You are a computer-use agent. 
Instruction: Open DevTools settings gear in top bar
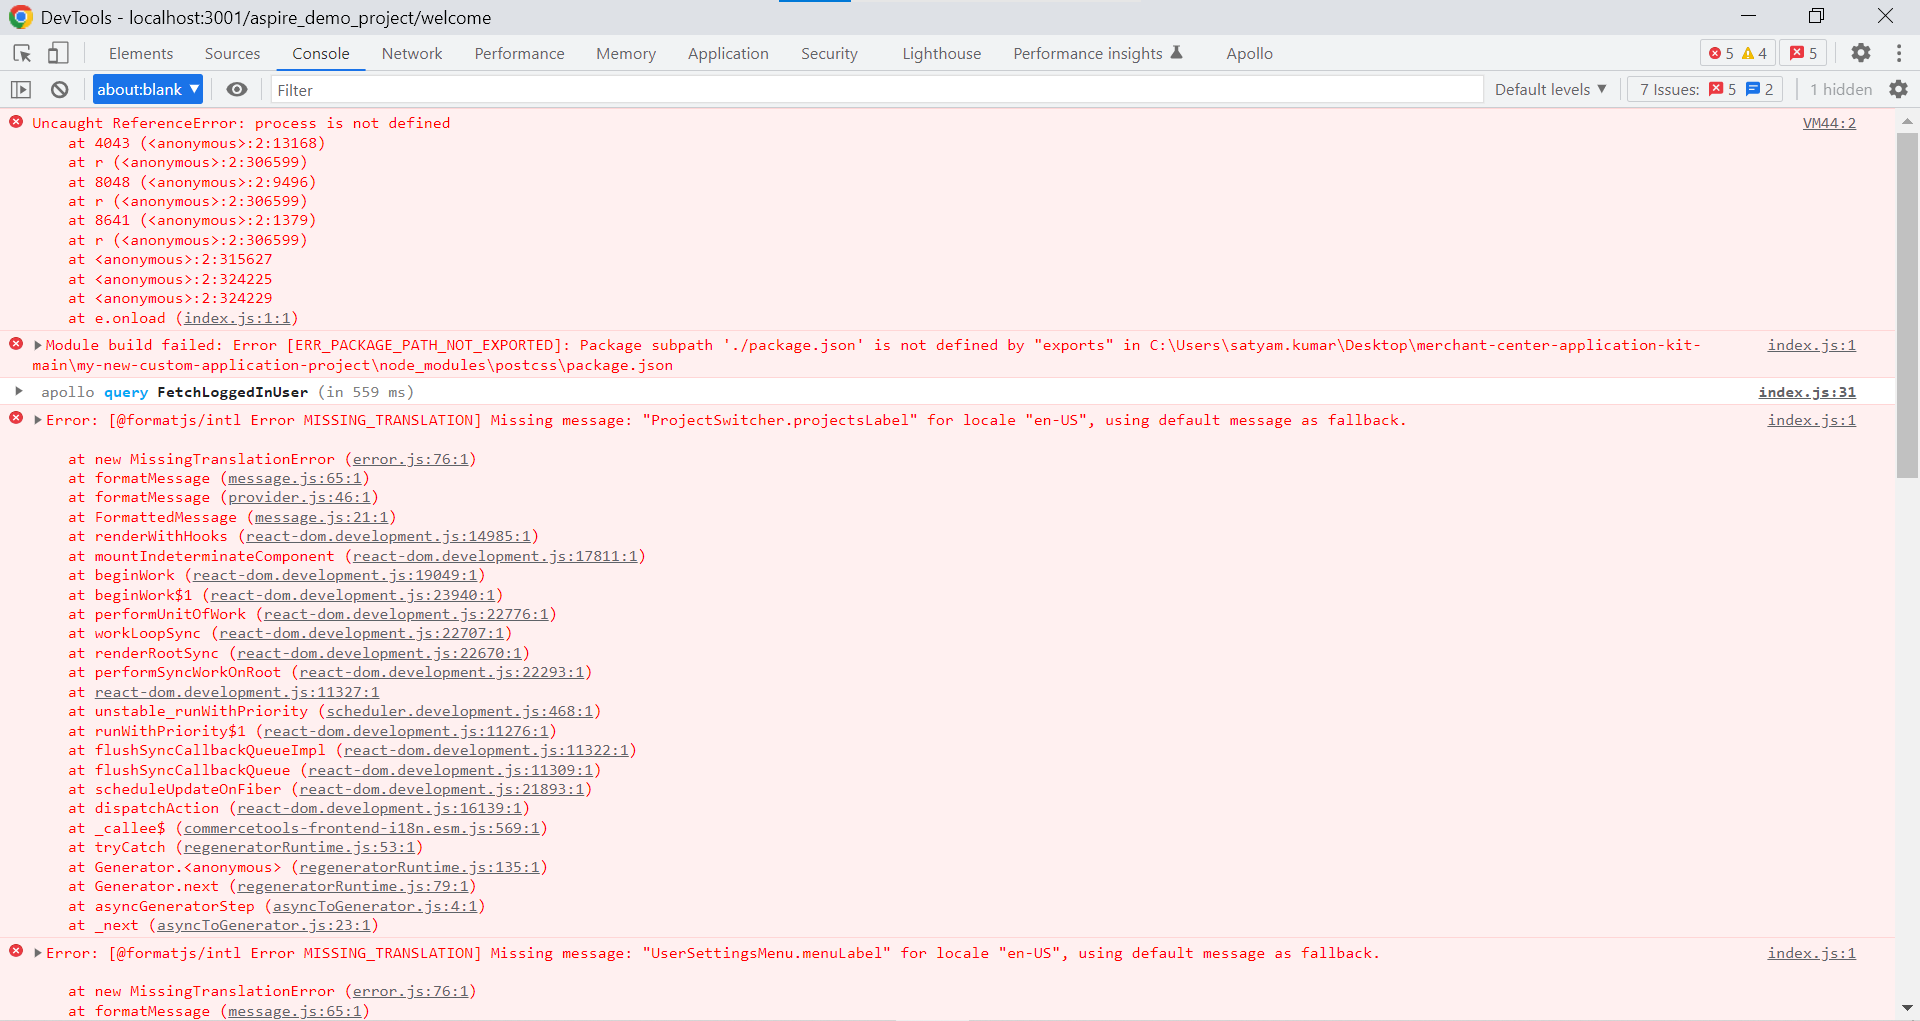click(1861, 53)
